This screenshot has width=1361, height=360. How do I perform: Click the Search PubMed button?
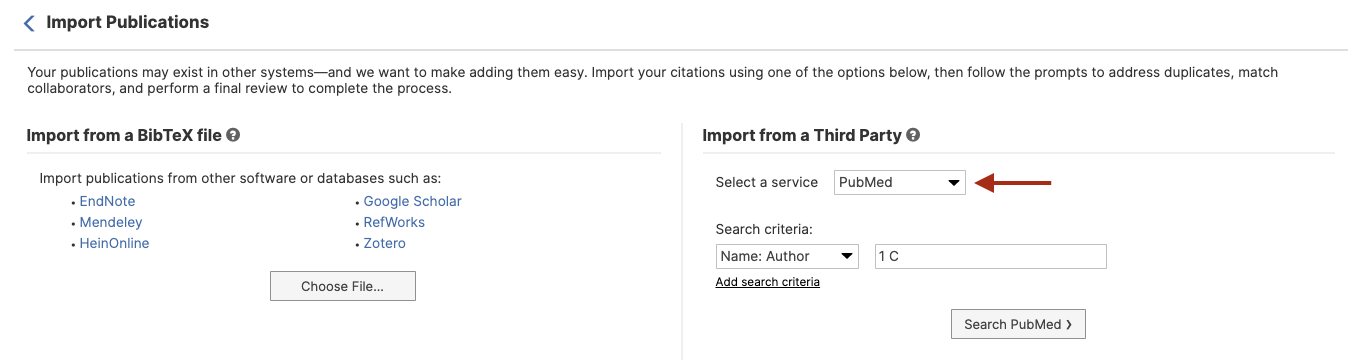(x=1018, y=324)
